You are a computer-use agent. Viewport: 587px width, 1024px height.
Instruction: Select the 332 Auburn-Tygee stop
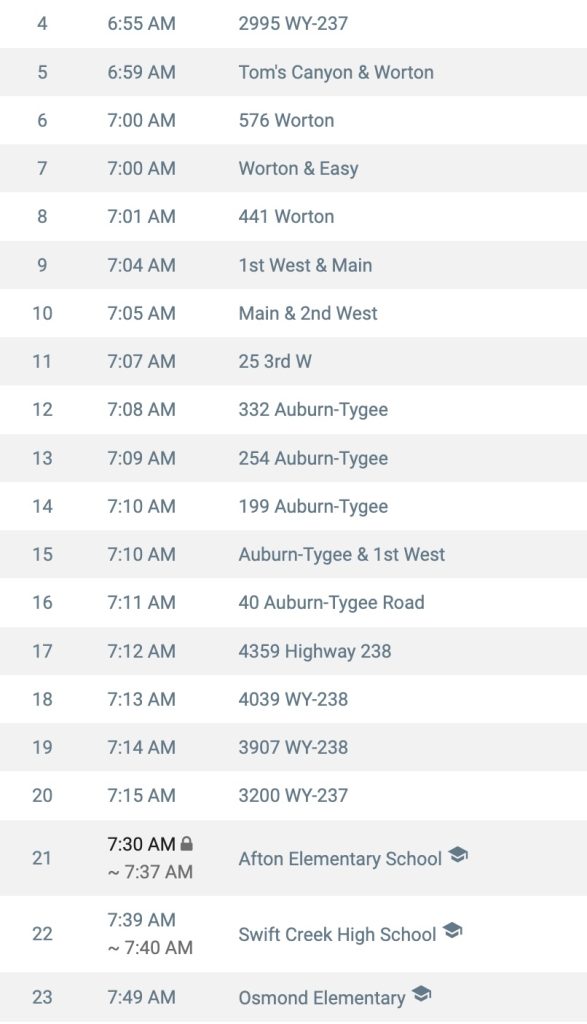[x=293, y=409]
